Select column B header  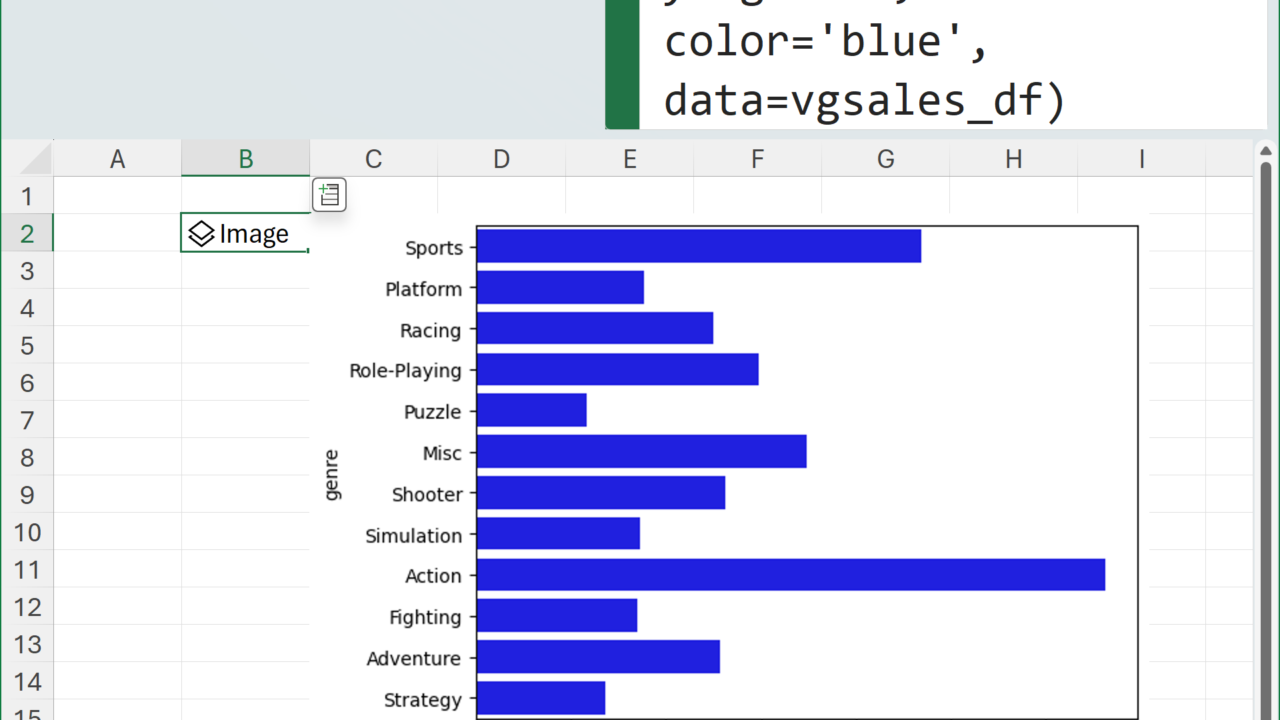click(245, 159)
